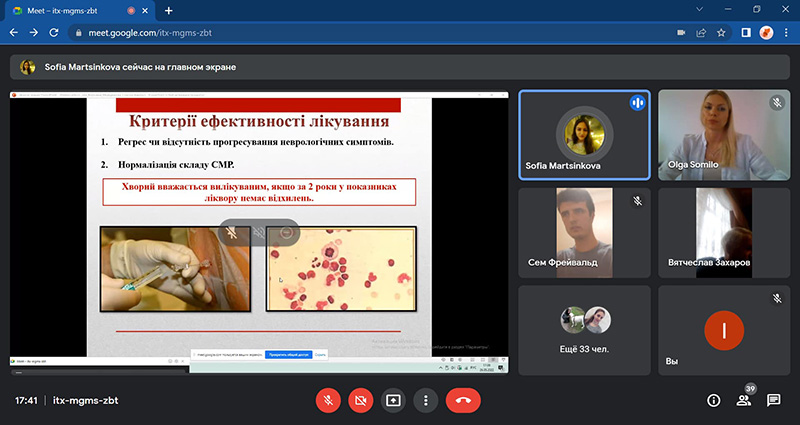Select Sofia Martsinkova's participant tile
Screen dimensions: 800x425
click(x=583, y=134)
